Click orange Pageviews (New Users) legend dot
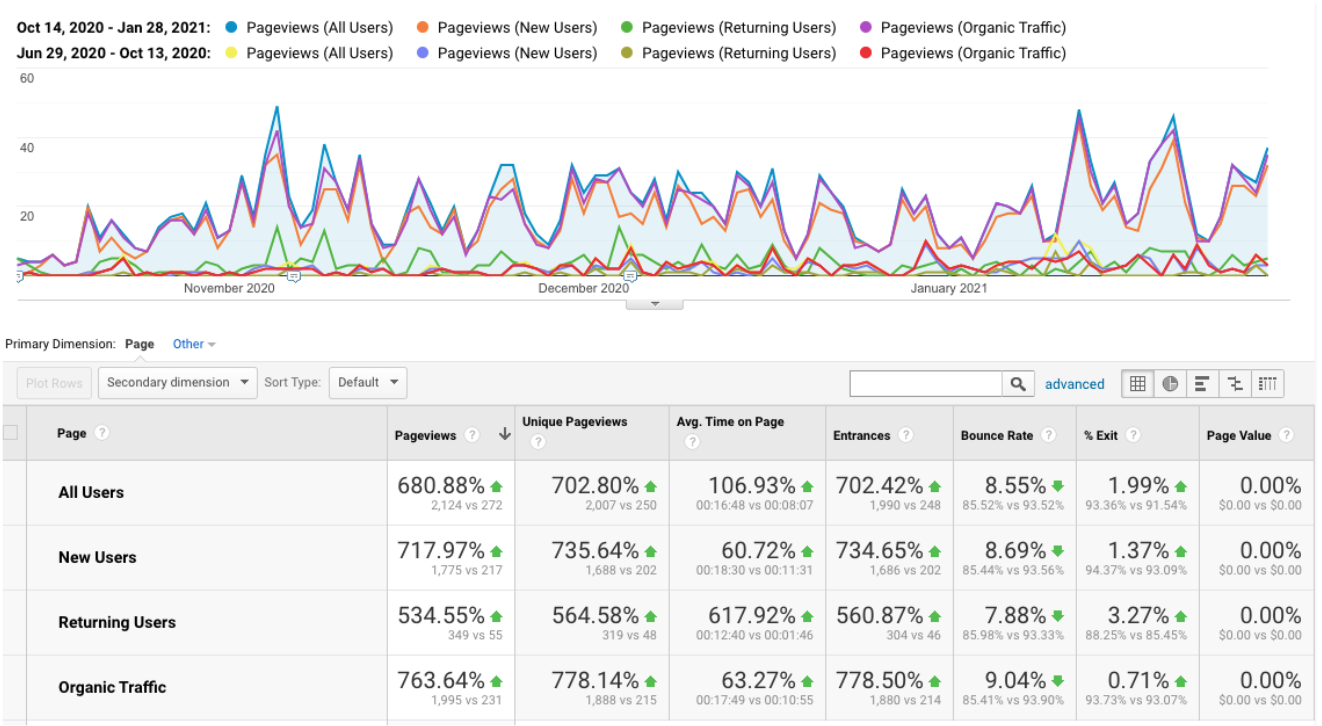This screenshot has height=726, width=1322. [x=424, y=28]
